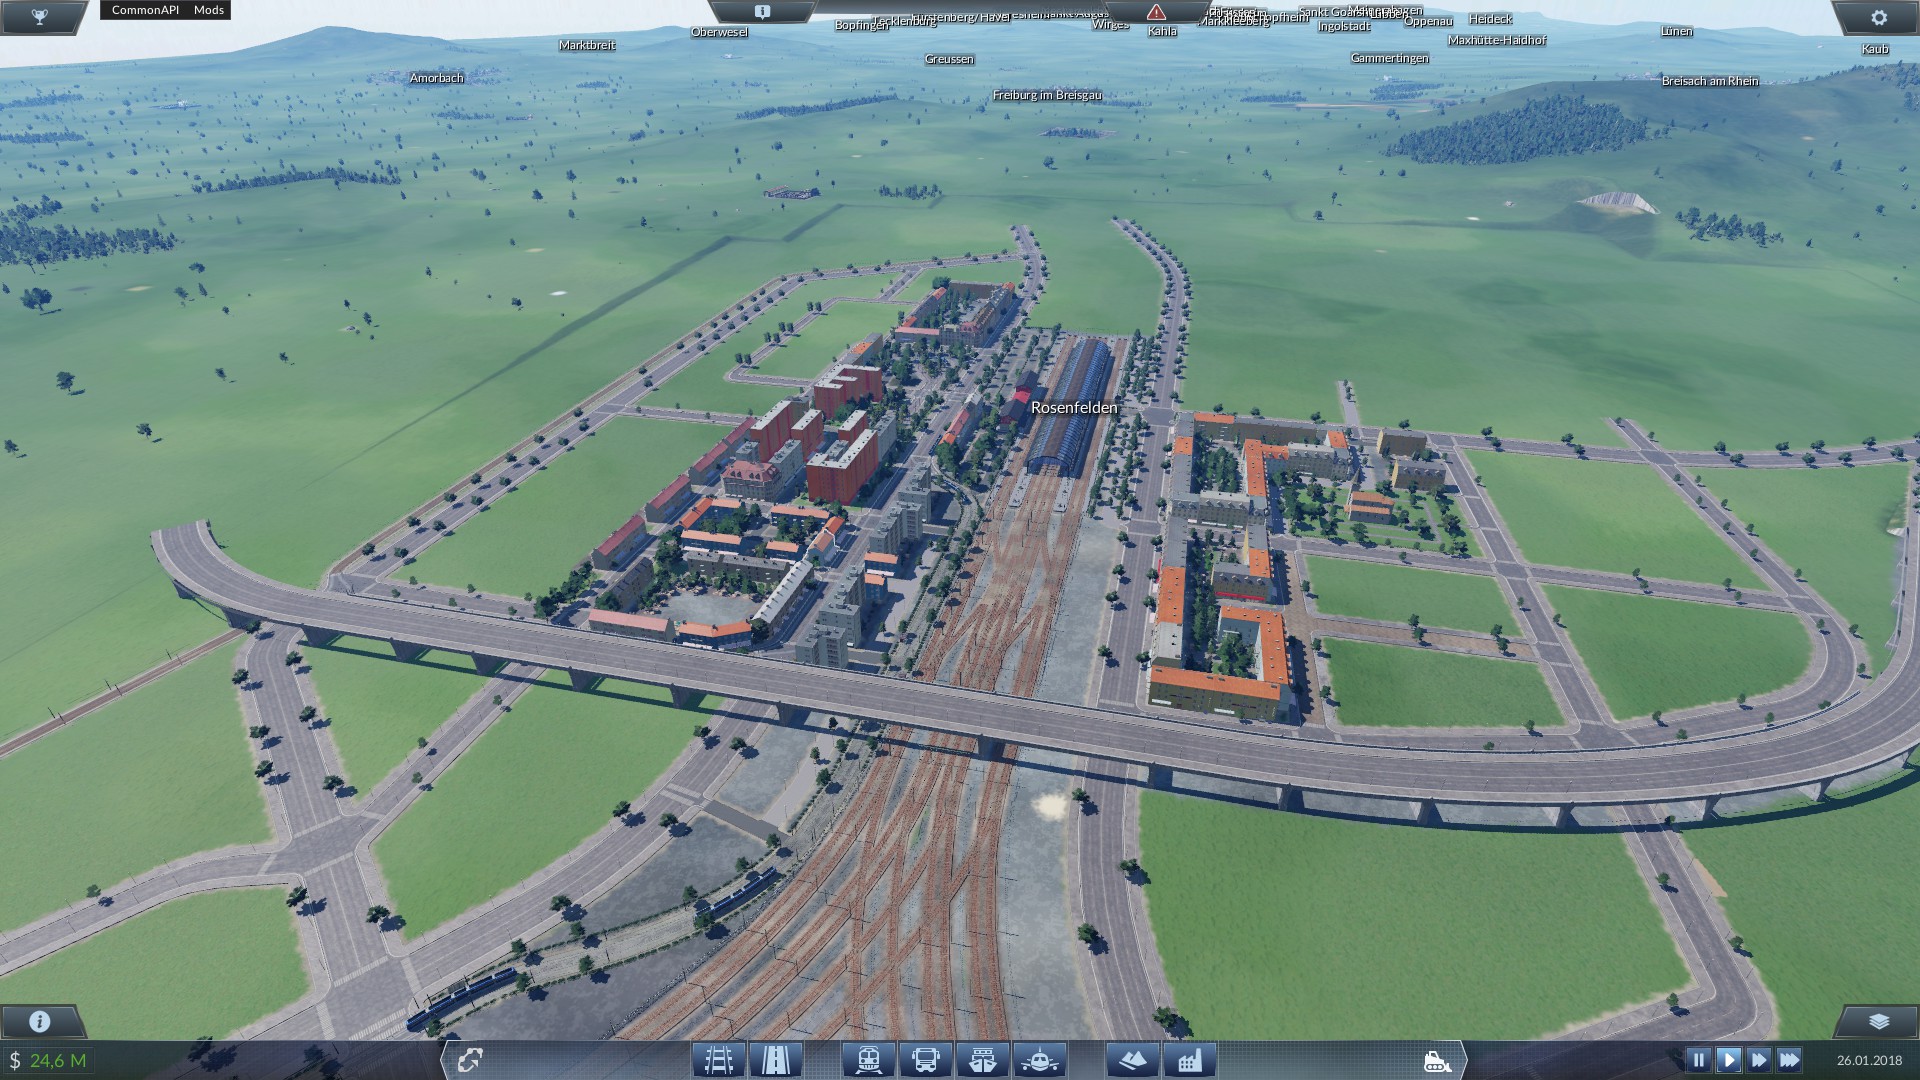Screen dimensions: 1920x1080
Task: Open the industry and buildings menu
Action: [x=1189, y=1059]
